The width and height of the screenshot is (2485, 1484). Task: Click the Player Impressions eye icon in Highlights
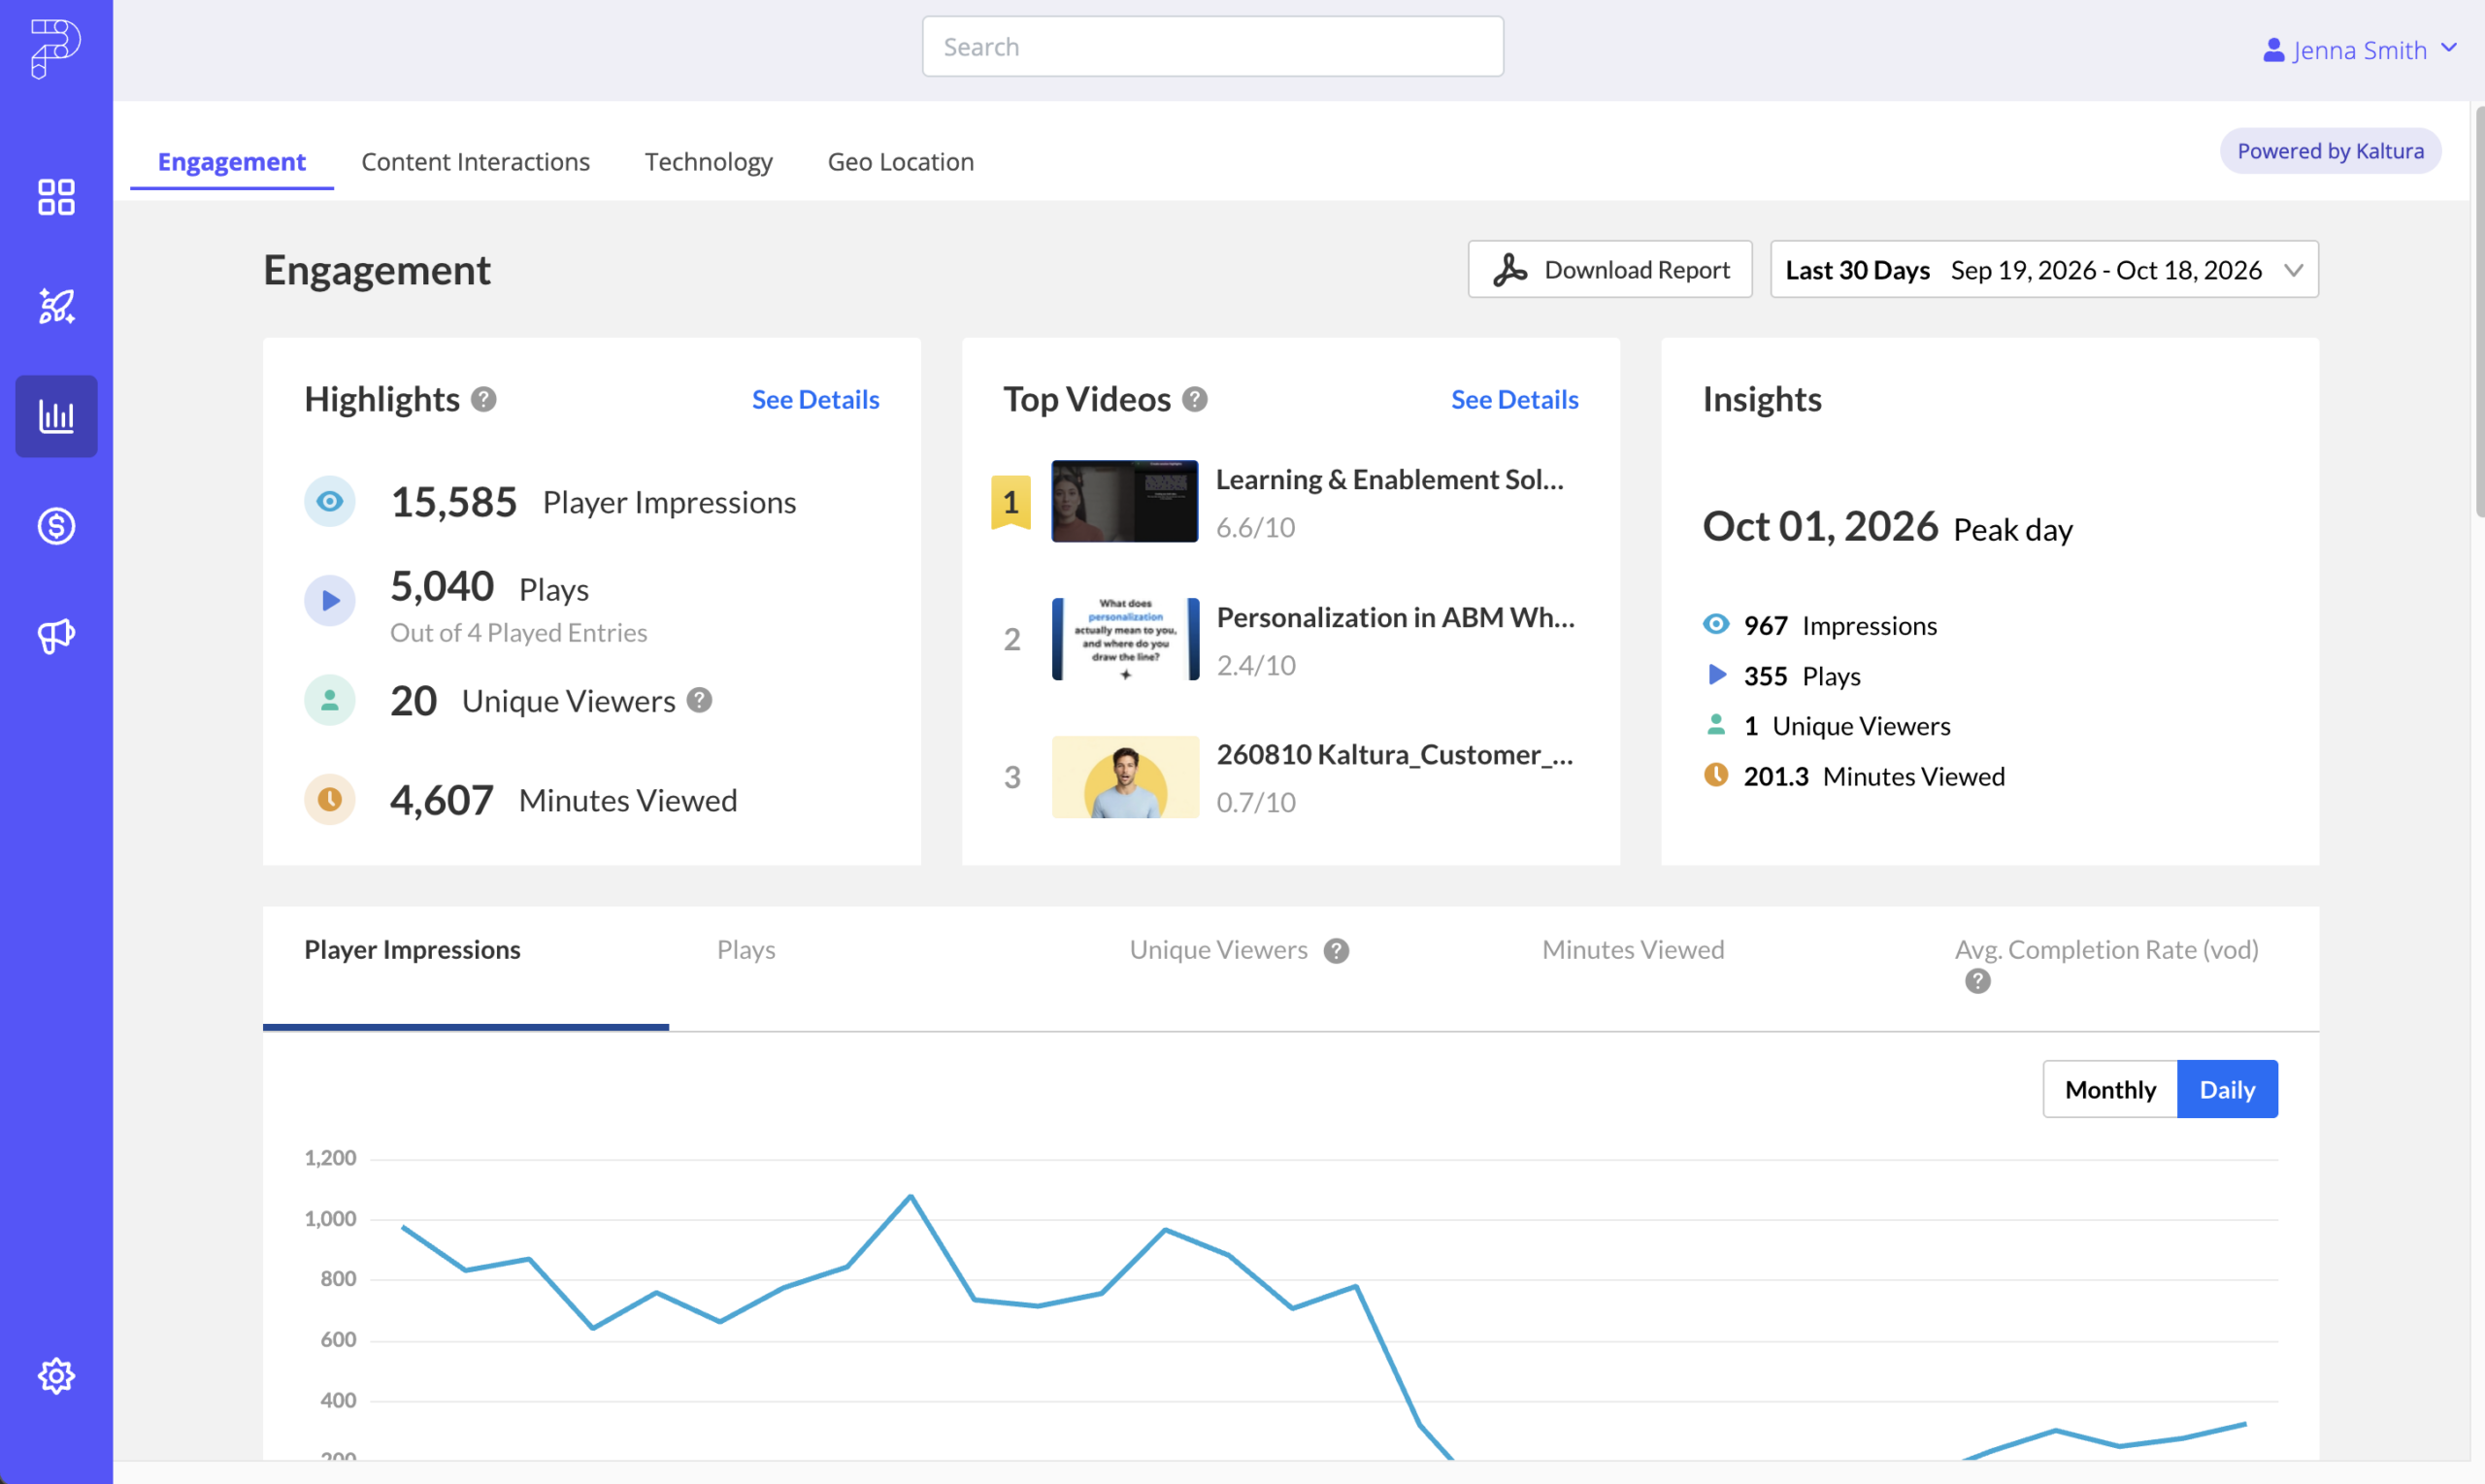click(x=330, y=501)
